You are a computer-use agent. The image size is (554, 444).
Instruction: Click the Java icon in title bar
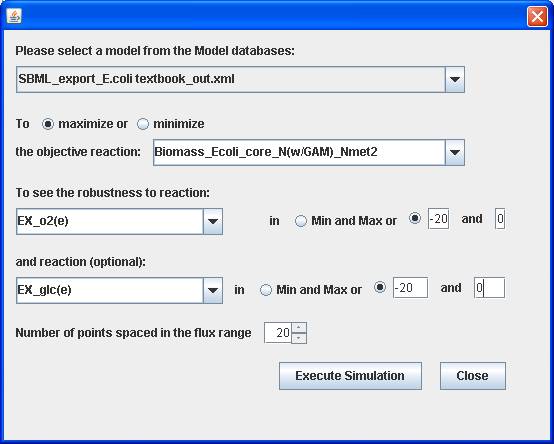pos(14,16)
